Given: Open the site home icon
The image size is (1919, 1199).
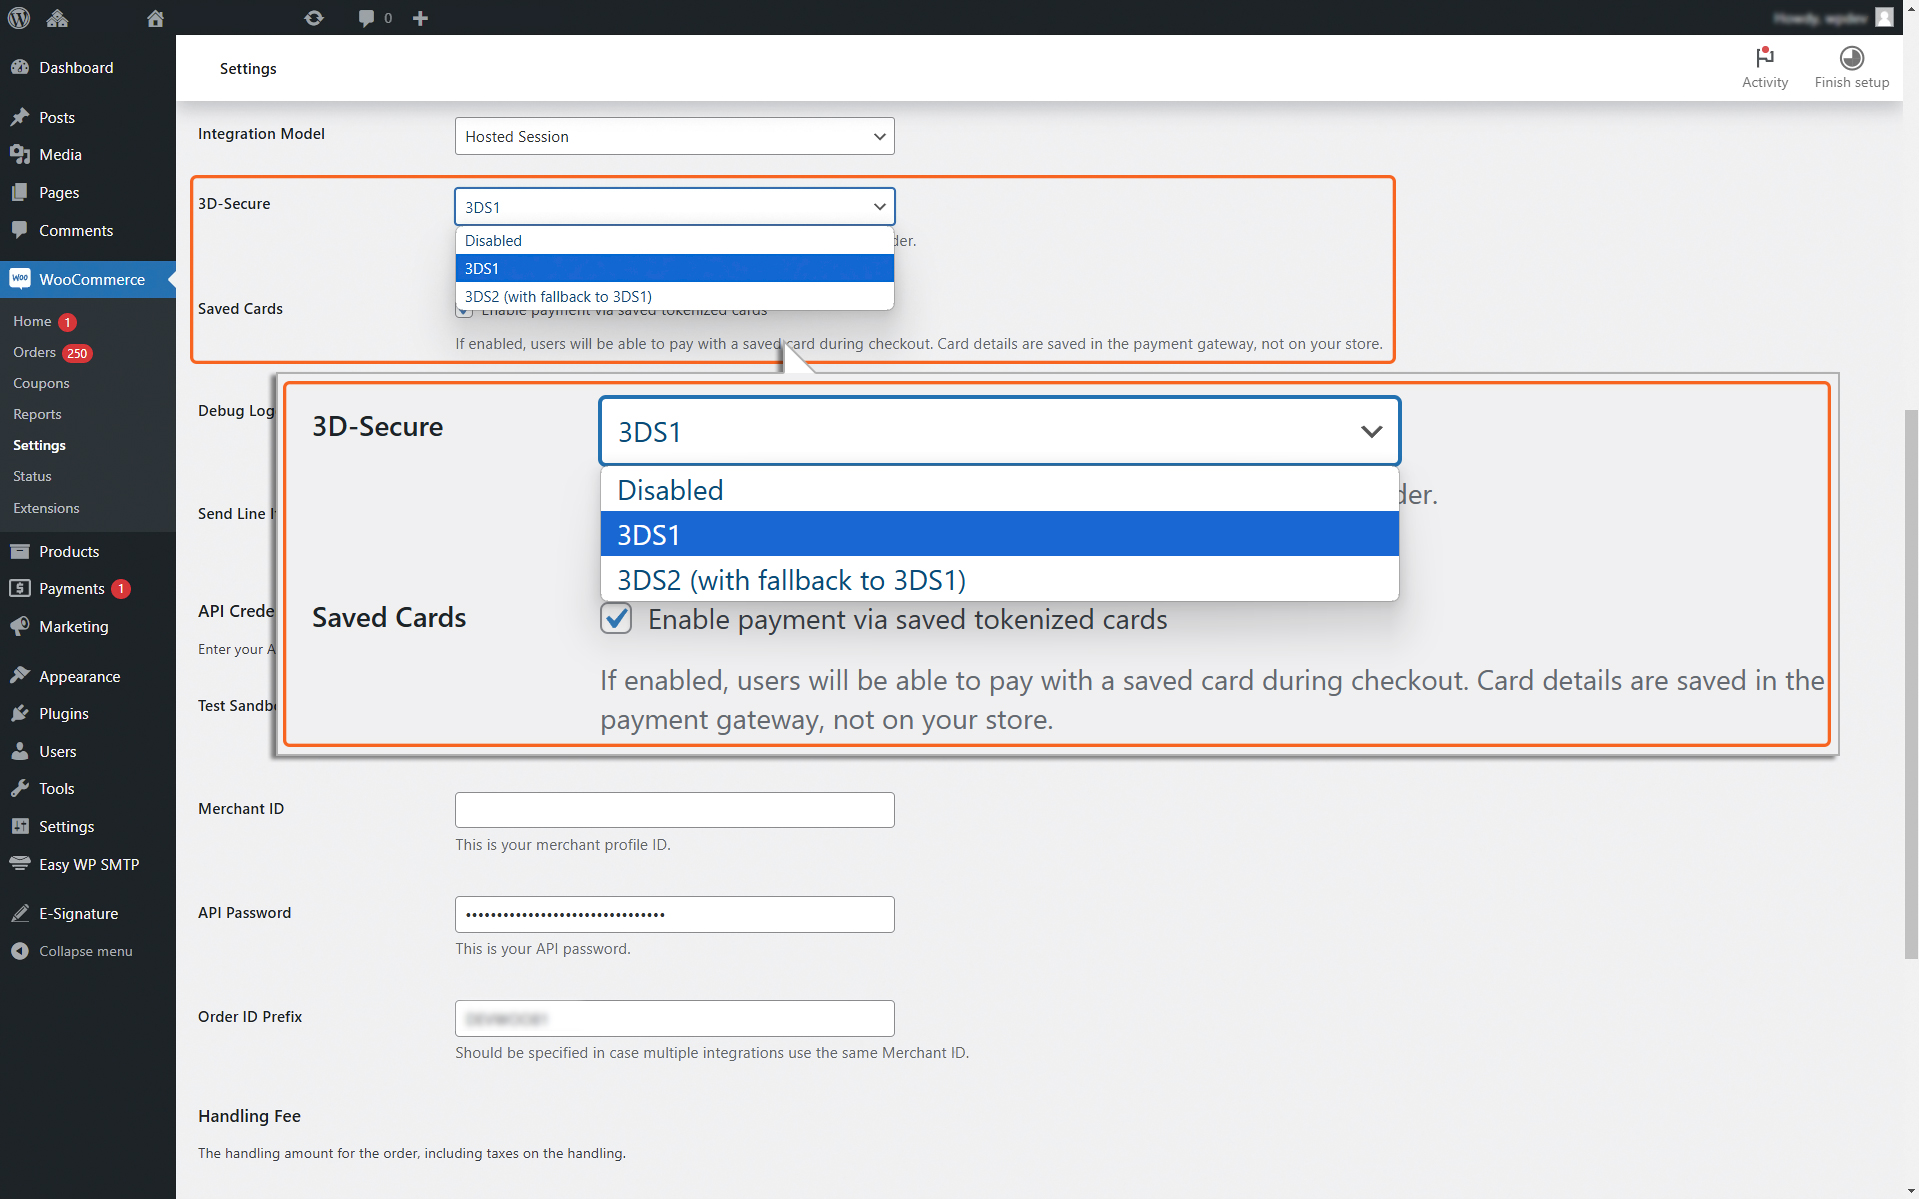Looking at the screenshot, I should [x=155, y=18].
